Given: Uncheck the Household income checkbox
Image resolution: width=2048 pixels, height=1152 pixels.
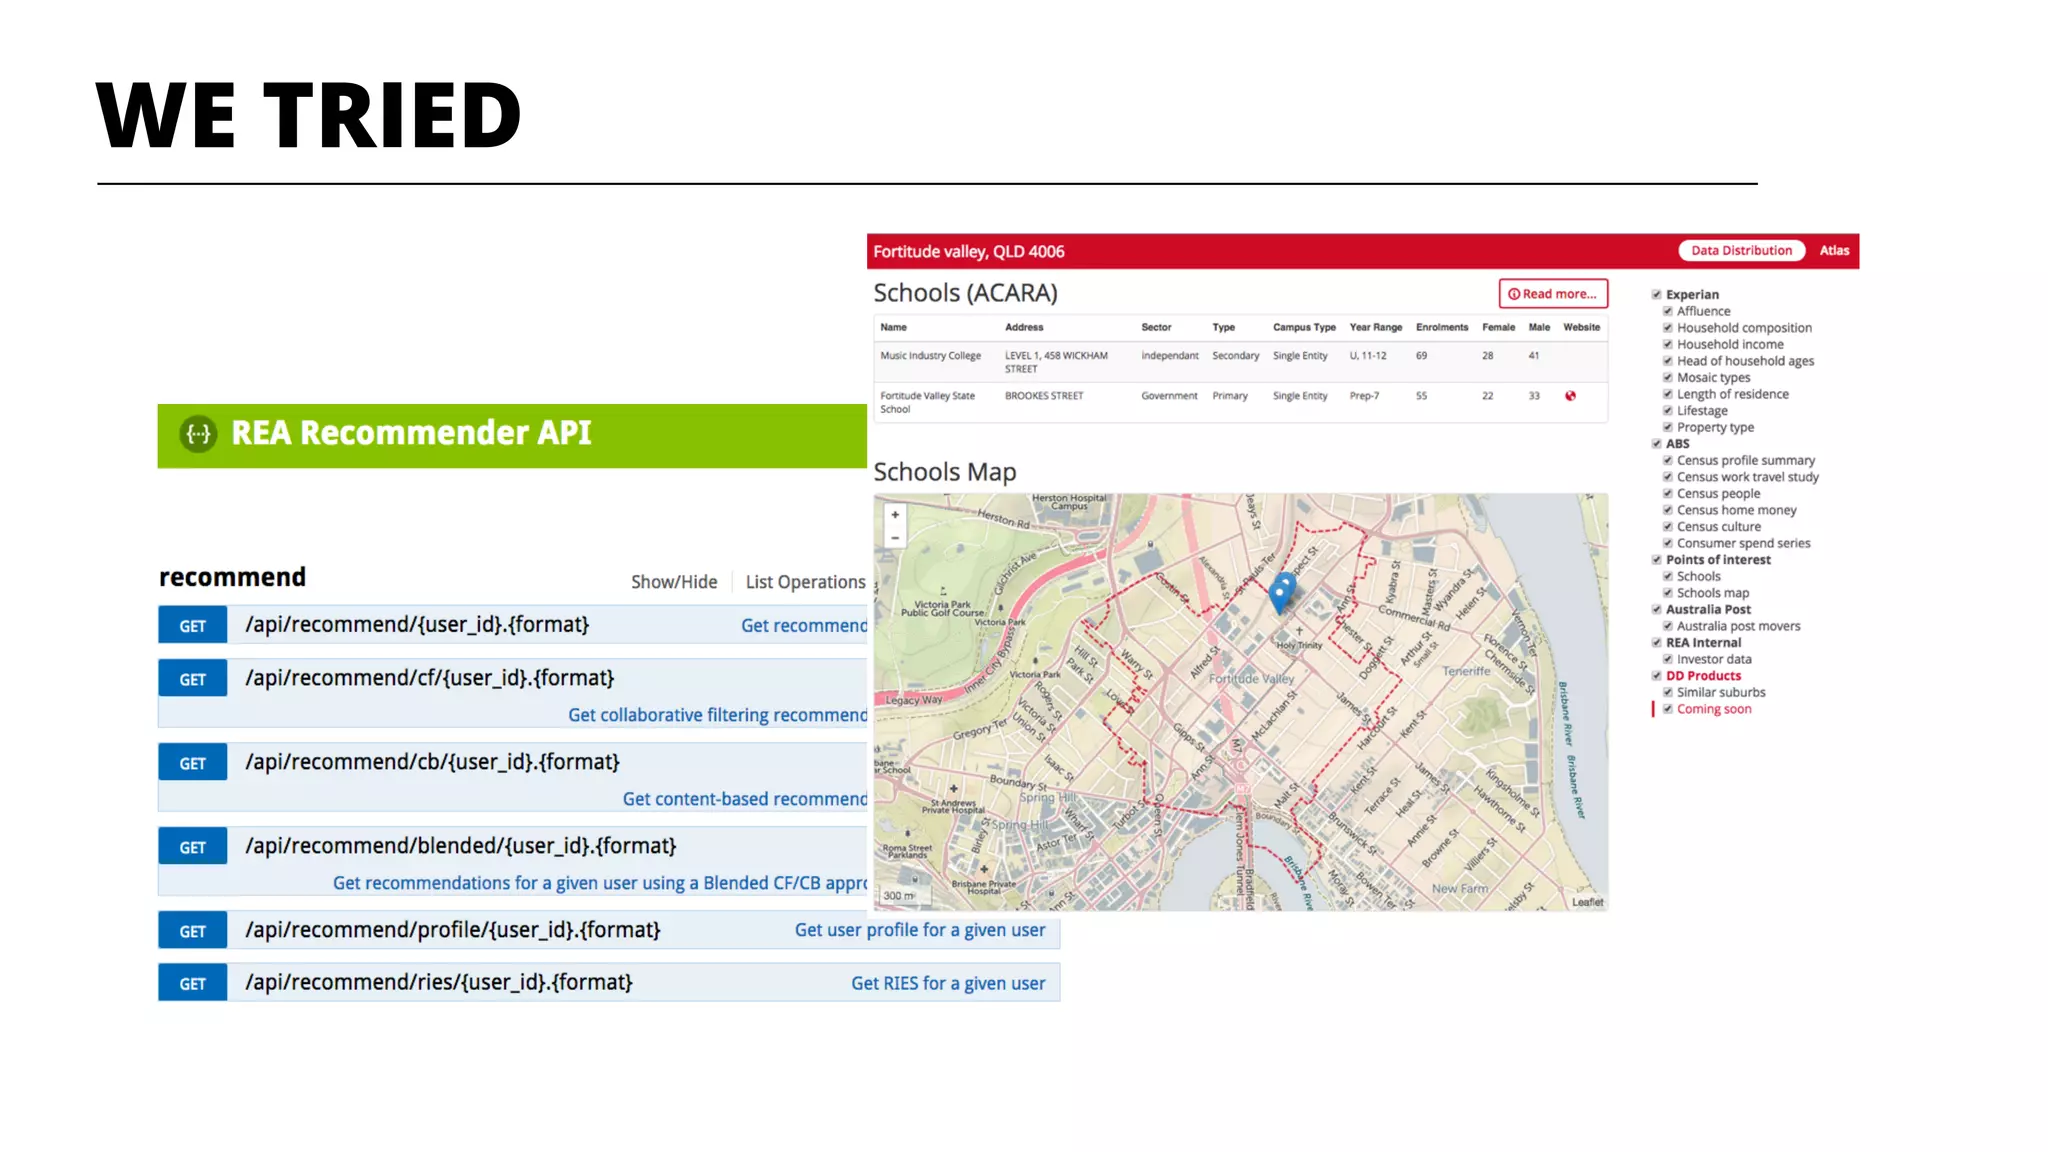Looking at the screenshot, I should (1668, 344).
